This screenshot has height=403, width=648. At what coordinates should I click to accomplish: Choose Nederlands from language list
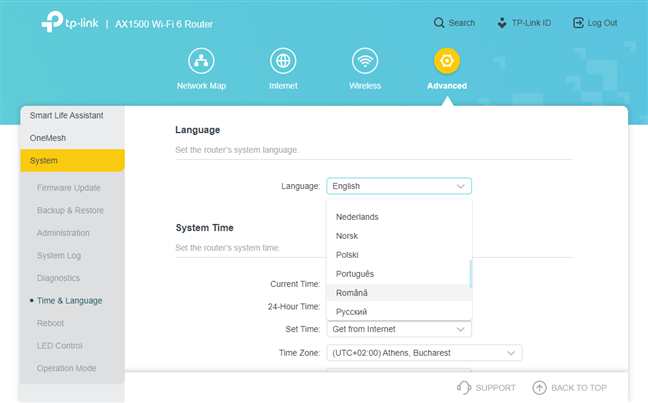coord(399,217)
